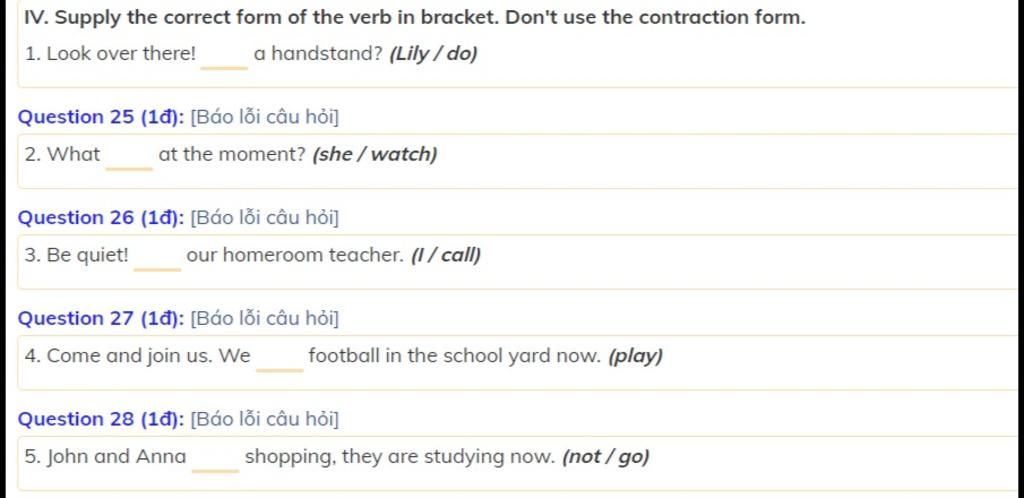This screenshot has width=1024, height=498.
Task: Click the blank before 'our homeroom teacher'
Action: (157, 258)
